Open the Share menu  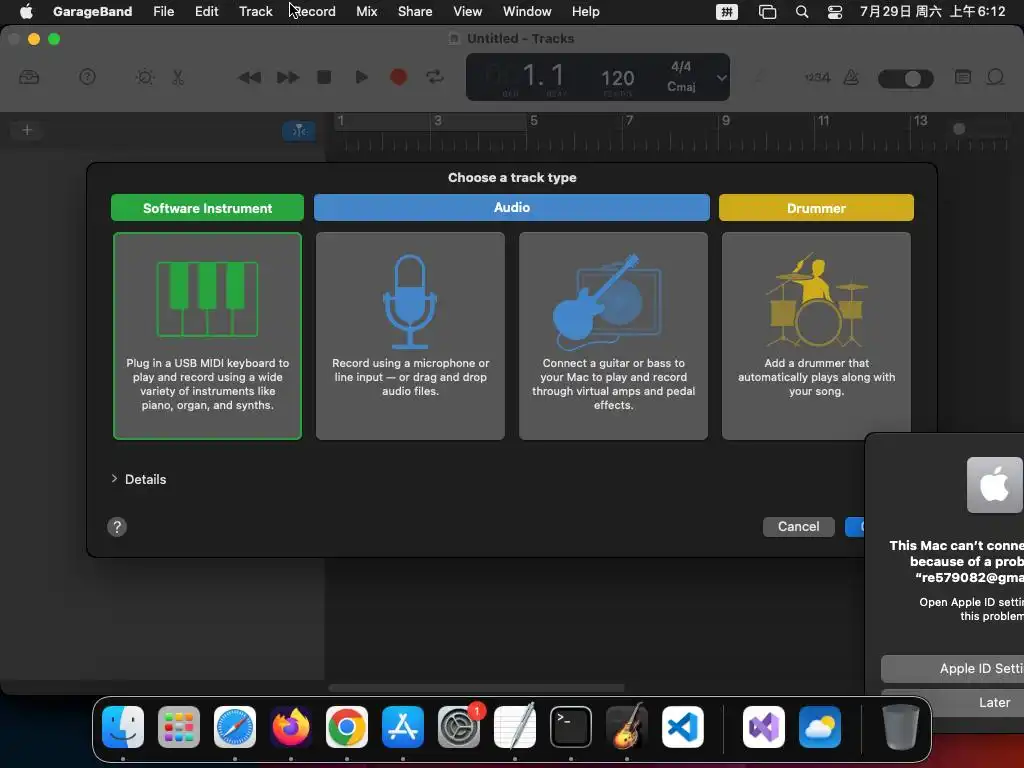point(415,11)
